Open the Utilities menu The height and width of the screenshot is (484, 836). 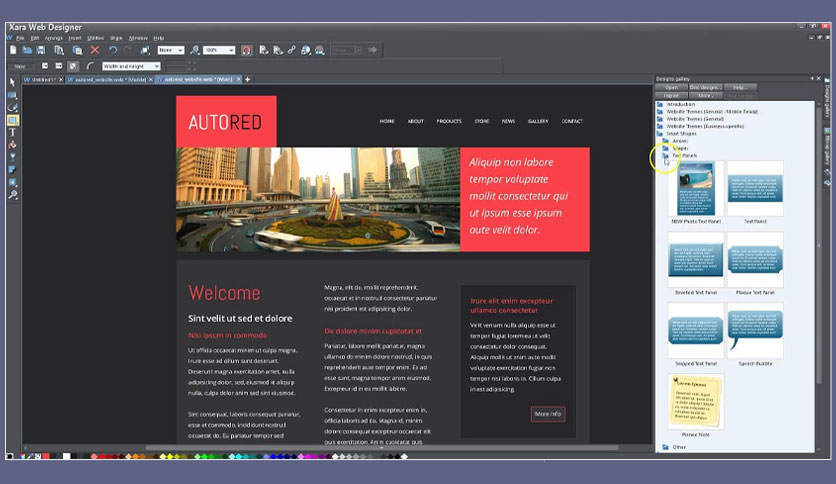95,38
